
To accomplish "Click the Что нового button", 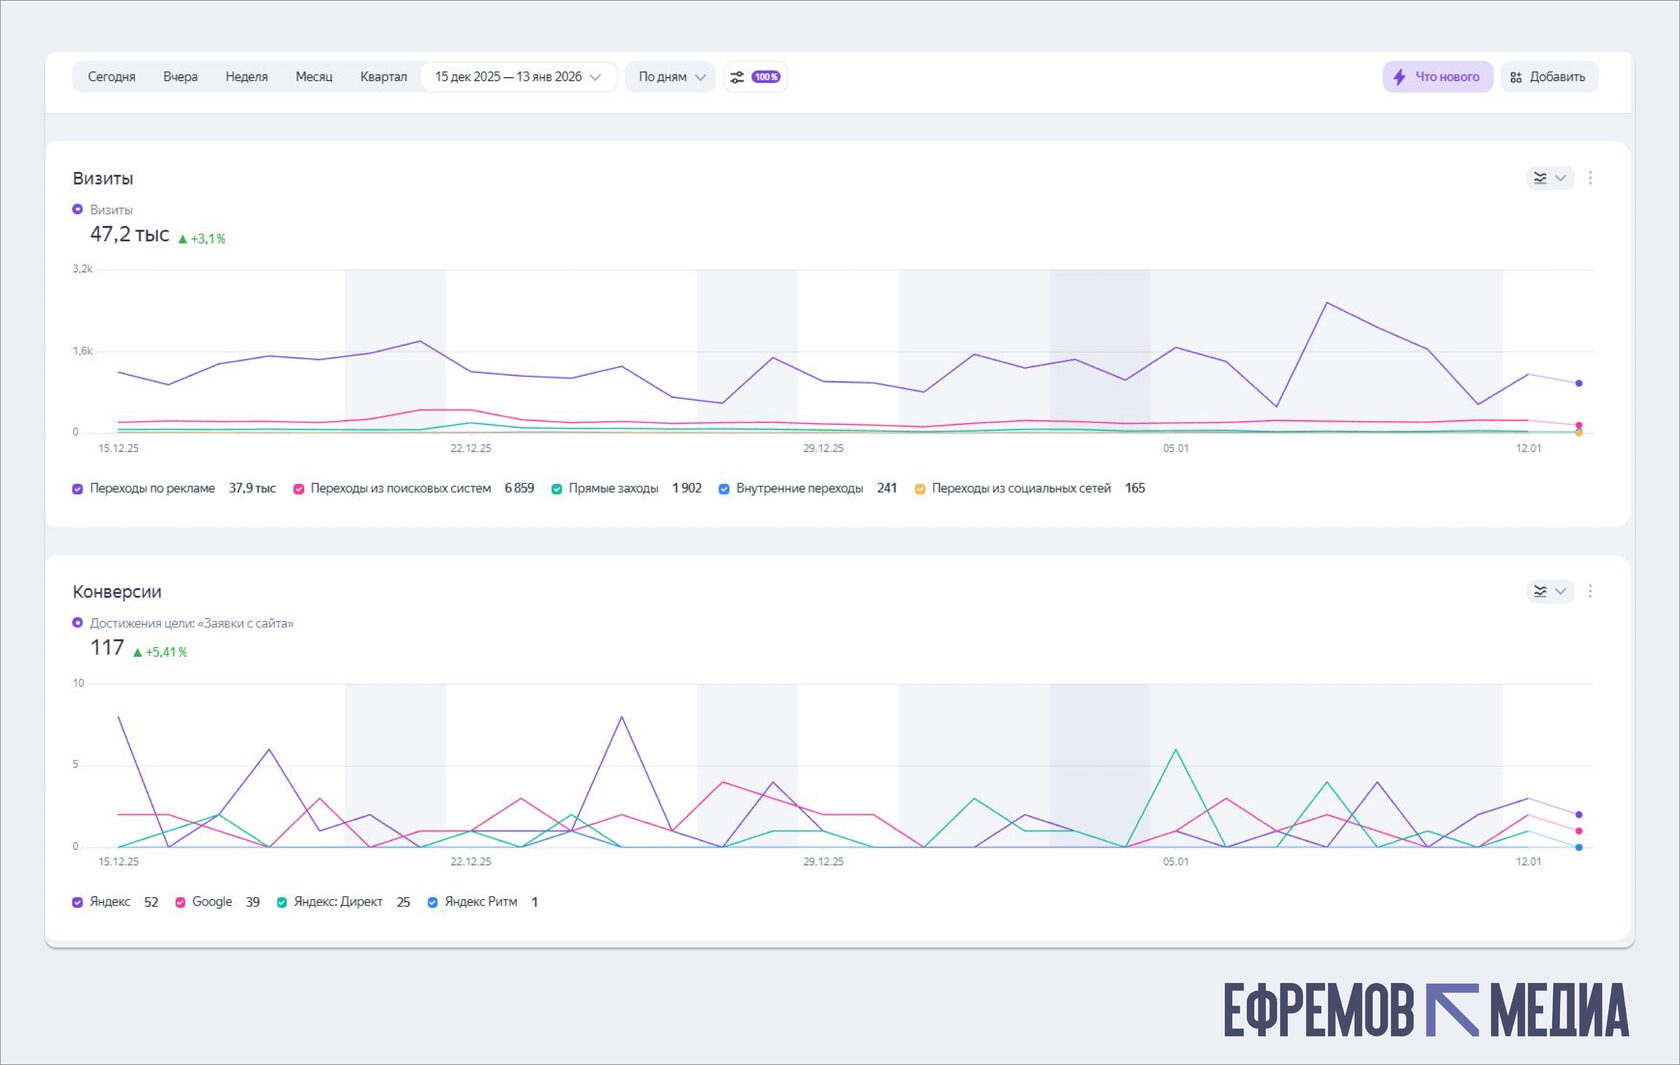I will click(x=1437, y=77).
